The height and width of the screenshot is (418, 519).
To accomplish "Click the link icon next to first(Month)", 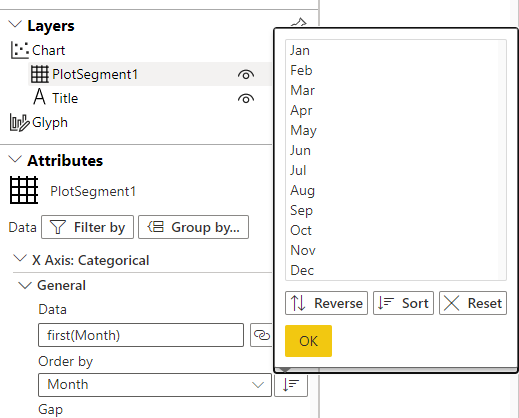I will pyautogui.click(x=262, y=335).
